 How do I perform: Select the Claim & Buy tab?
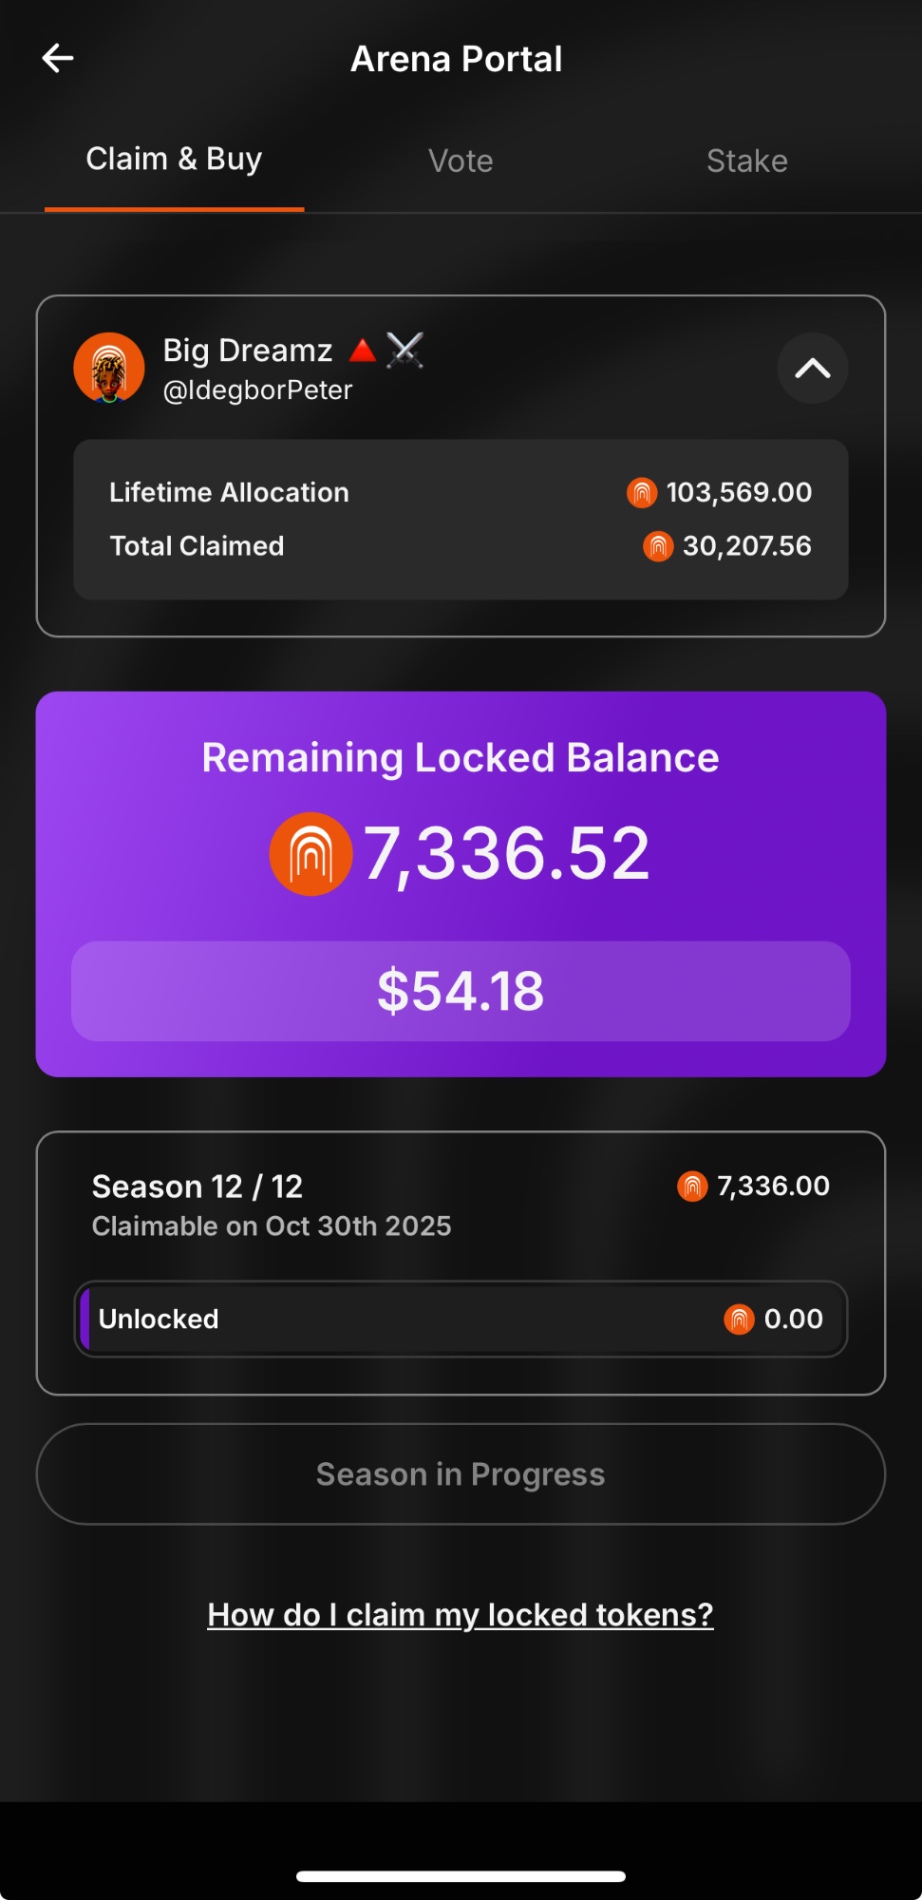coord(174,160)
